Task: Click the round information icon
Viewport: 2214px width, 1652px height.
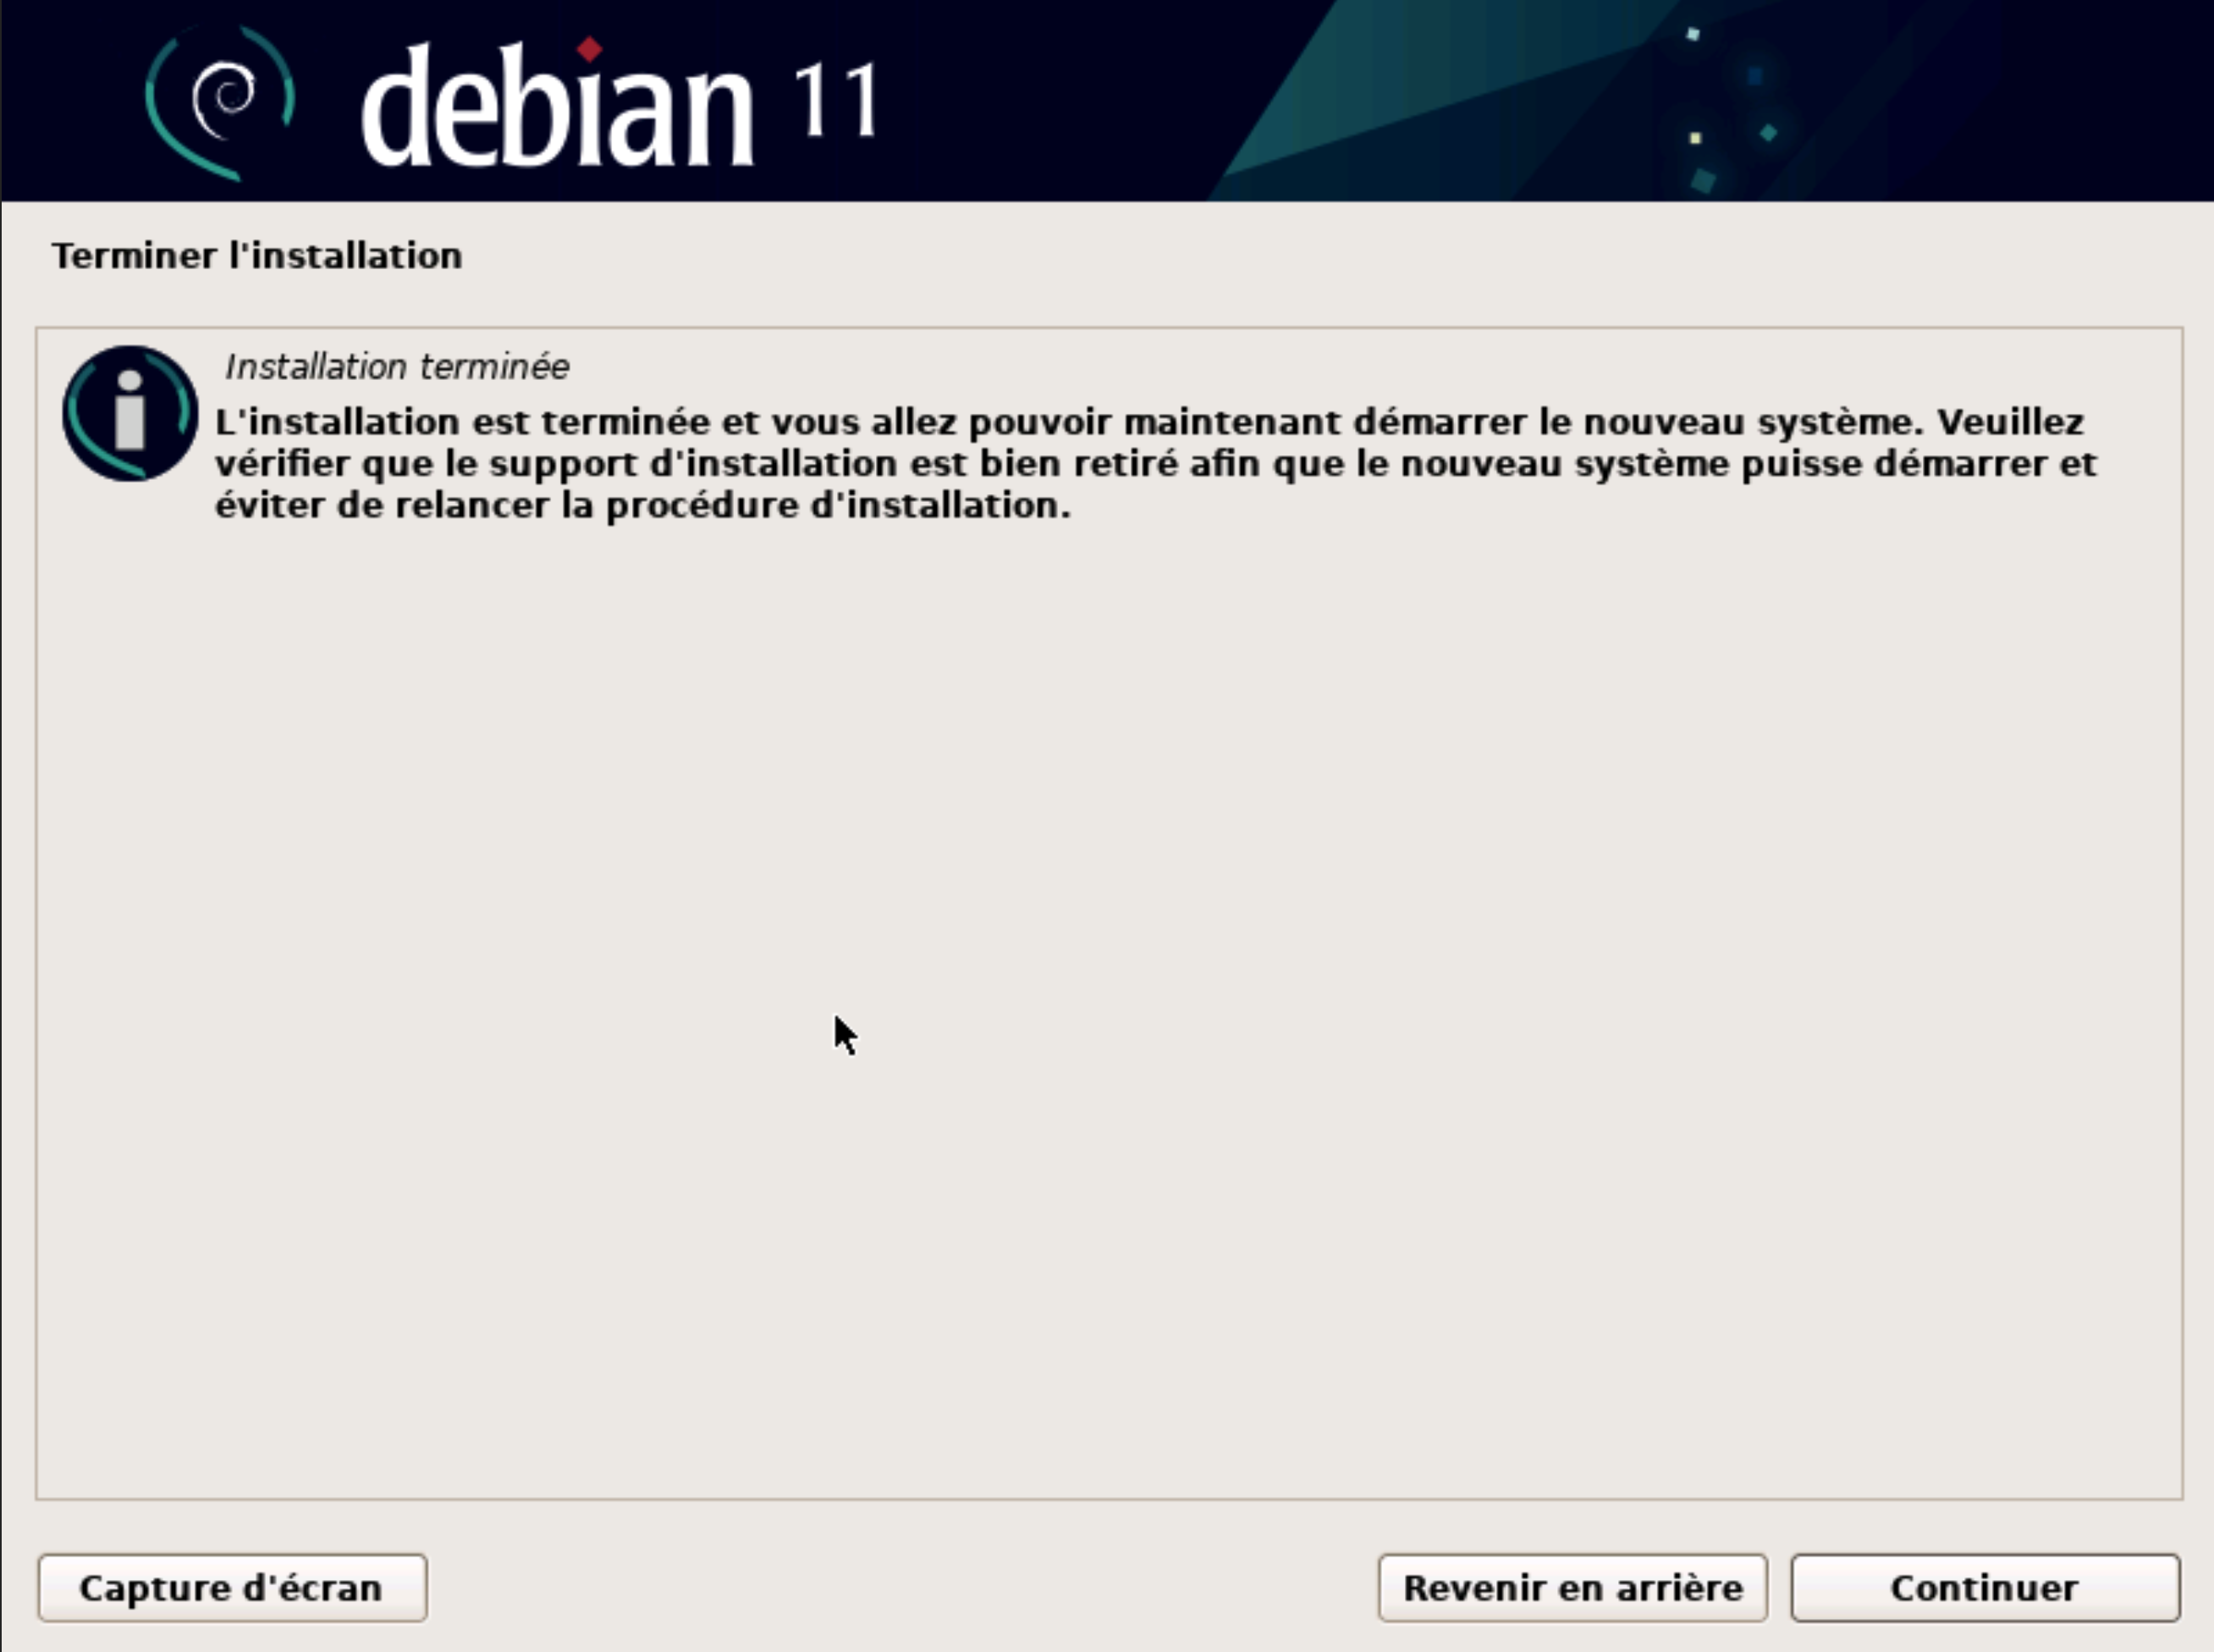Action: pyautogui.click(x=130, y=413)
